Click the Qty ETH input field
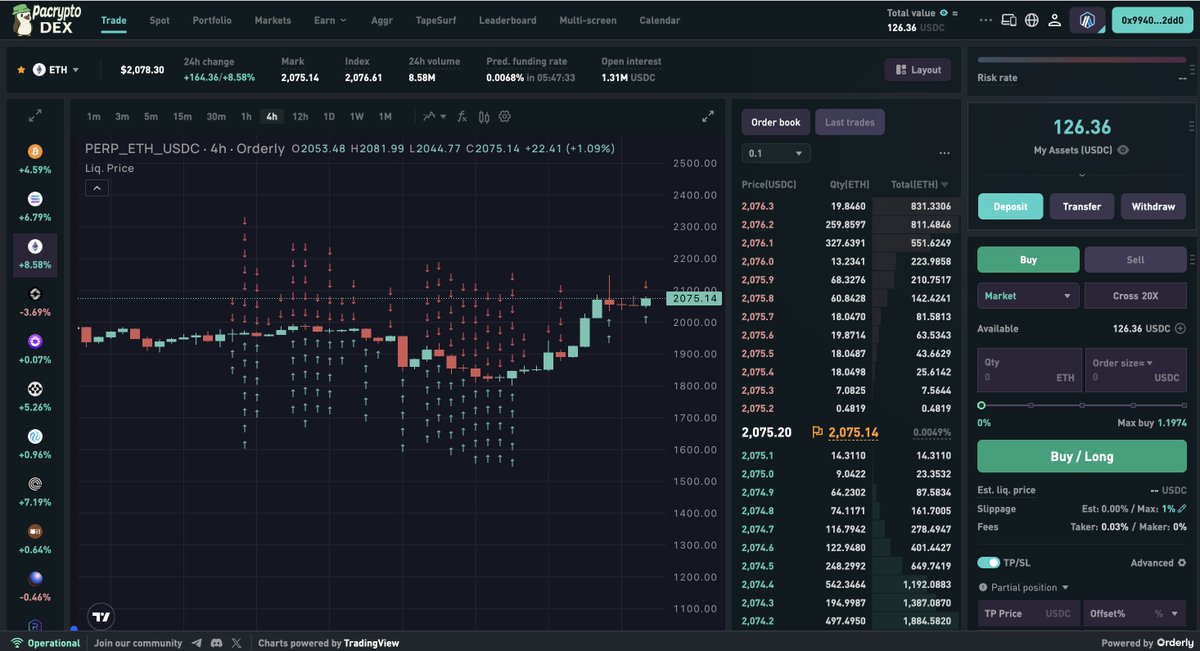This screenshot has height=651, width=1200. coord(1028,370)
